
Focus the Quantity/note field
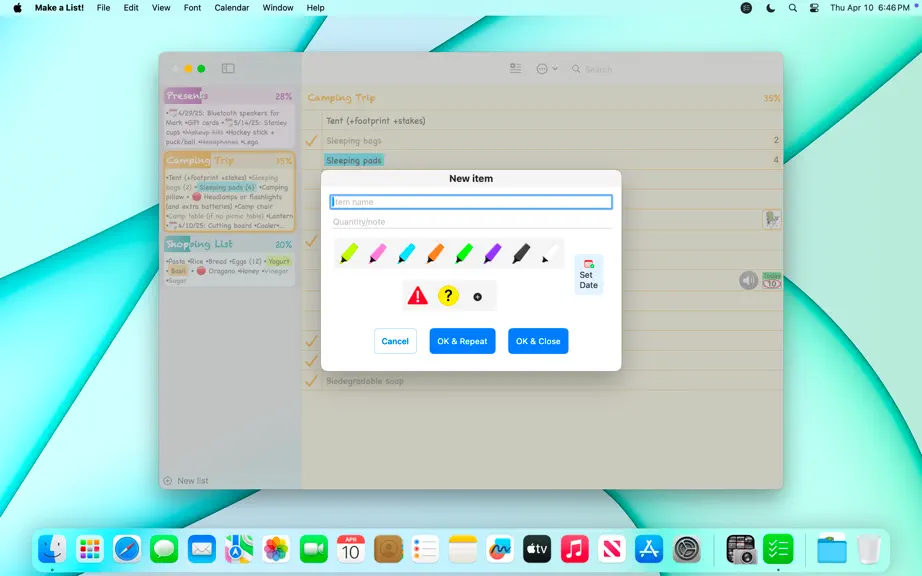coord(471,222)
